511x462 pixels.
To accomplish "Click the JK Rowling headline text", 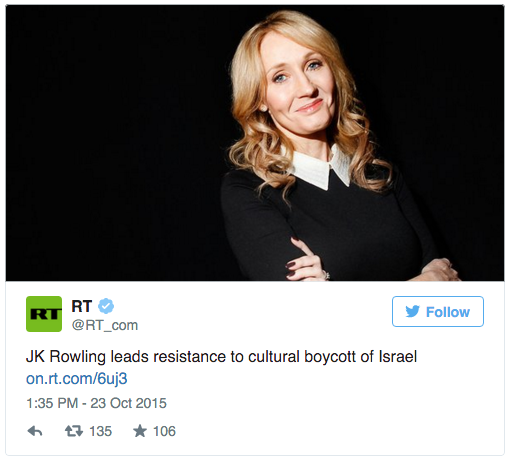I will [221, 357].
